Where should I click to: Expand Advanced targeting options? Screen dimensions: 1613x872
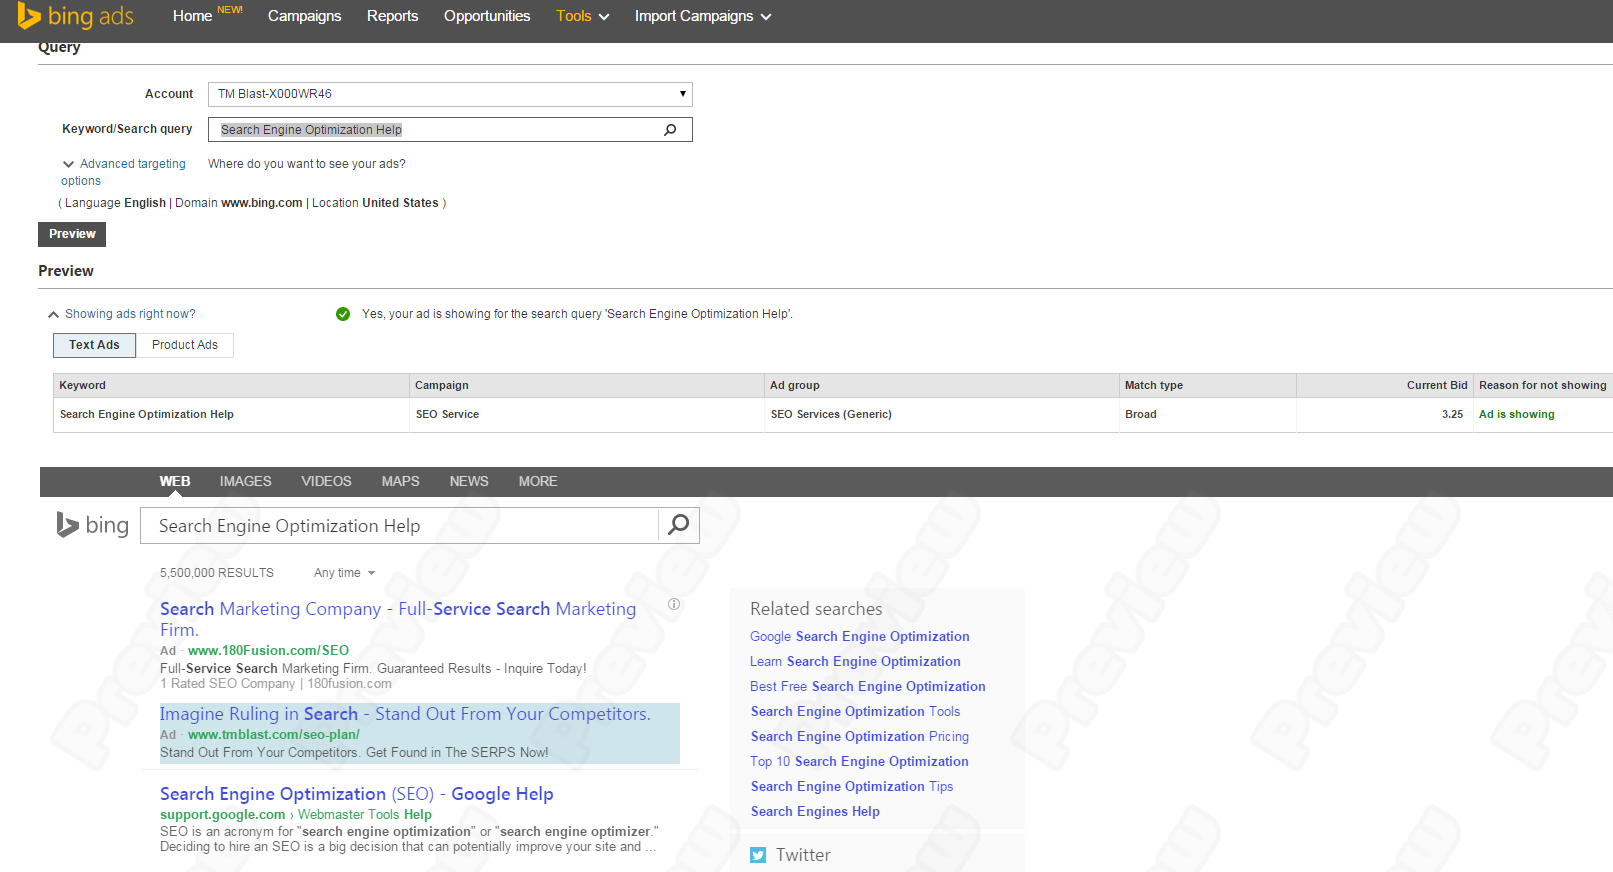(124, 172)
